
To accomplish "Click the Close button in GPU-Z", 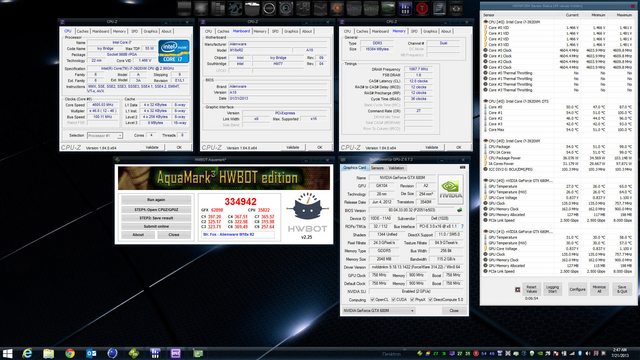I will 454,311.
